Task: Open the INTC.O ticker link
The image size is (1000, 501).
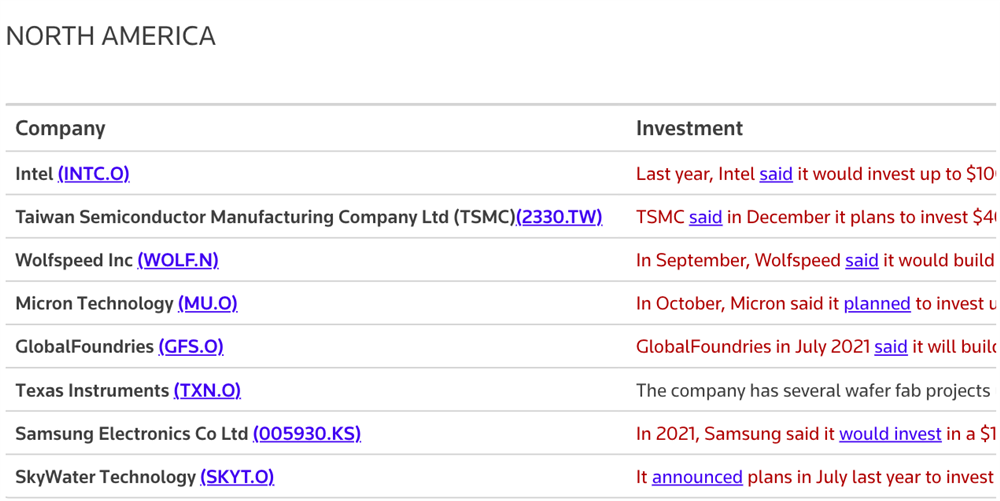Action: [93, 174]
